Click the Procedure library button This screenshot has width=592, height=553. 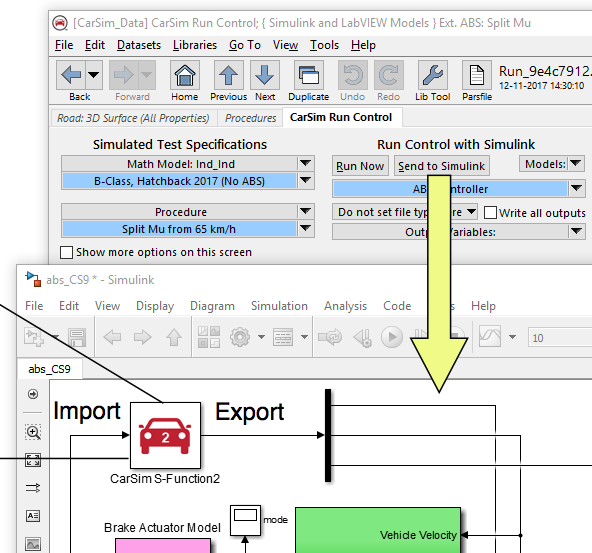(180, 212)
